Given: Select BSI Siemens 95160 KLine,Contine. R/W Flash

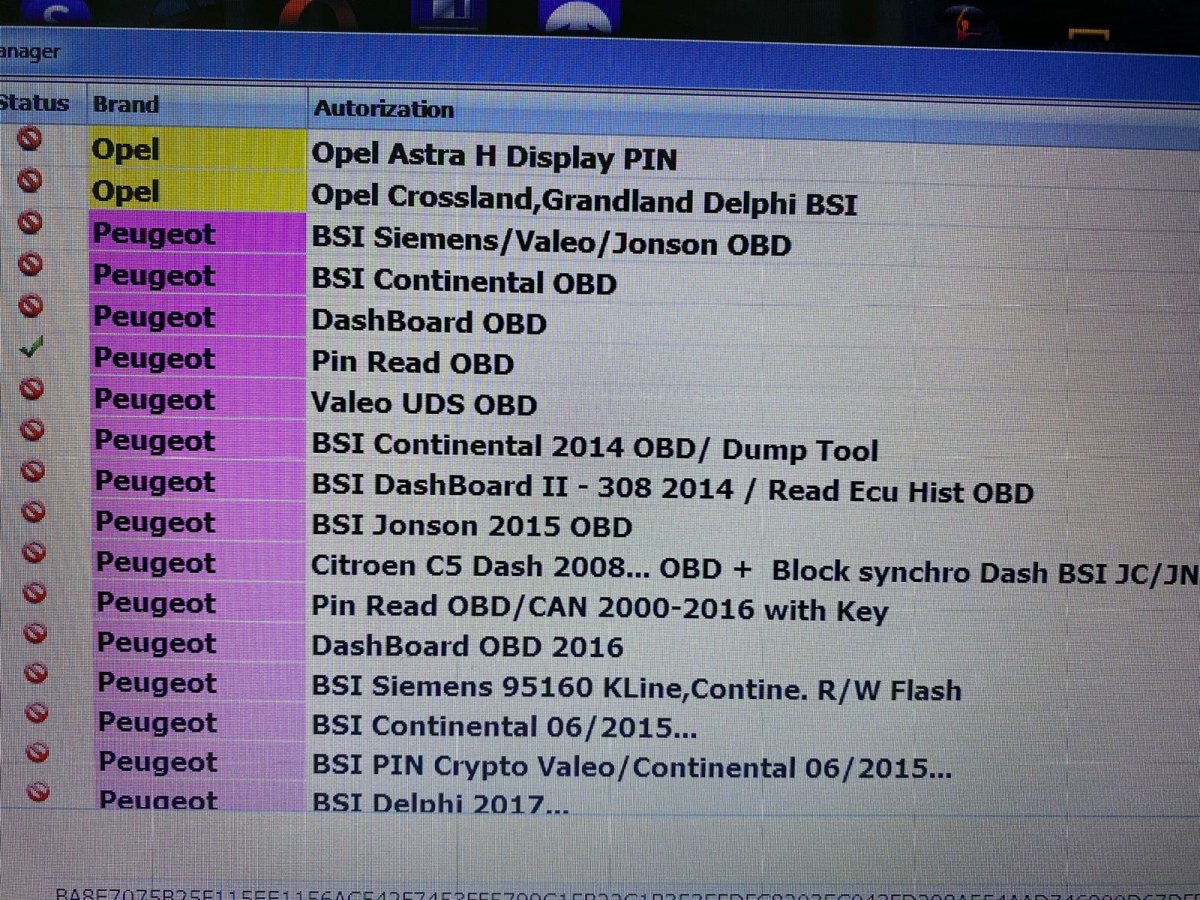Looking at the screenshot, I should tap(636, 688).
